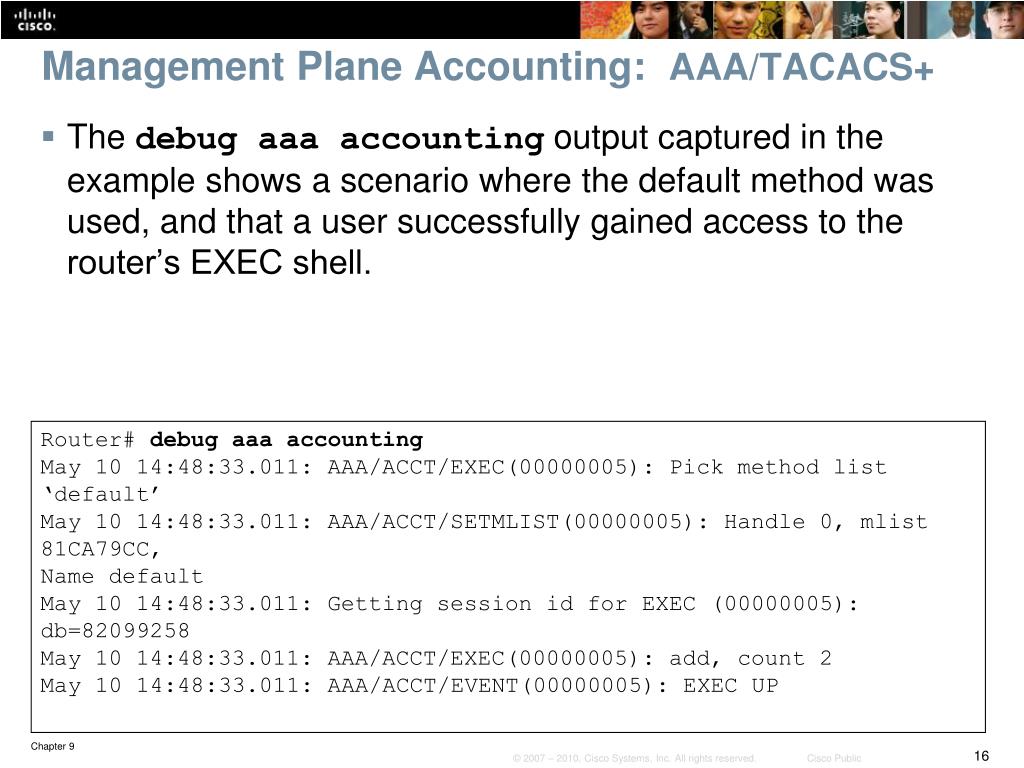Click the header photo strip of faces

click(x=801, y=20)
